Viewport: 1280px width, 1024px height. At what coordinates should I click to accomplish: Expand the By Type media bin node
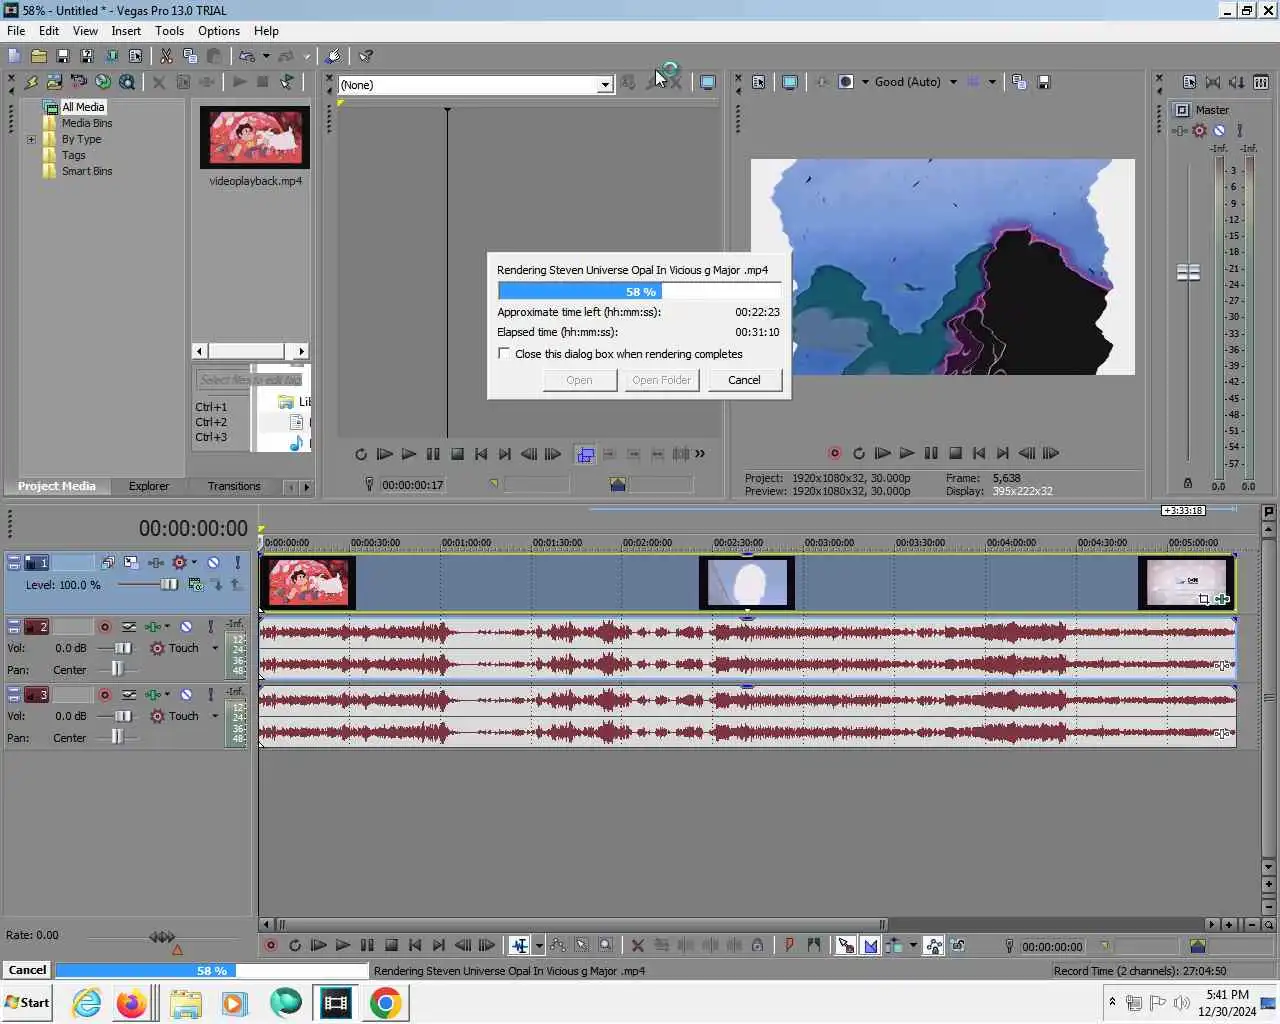31,139
